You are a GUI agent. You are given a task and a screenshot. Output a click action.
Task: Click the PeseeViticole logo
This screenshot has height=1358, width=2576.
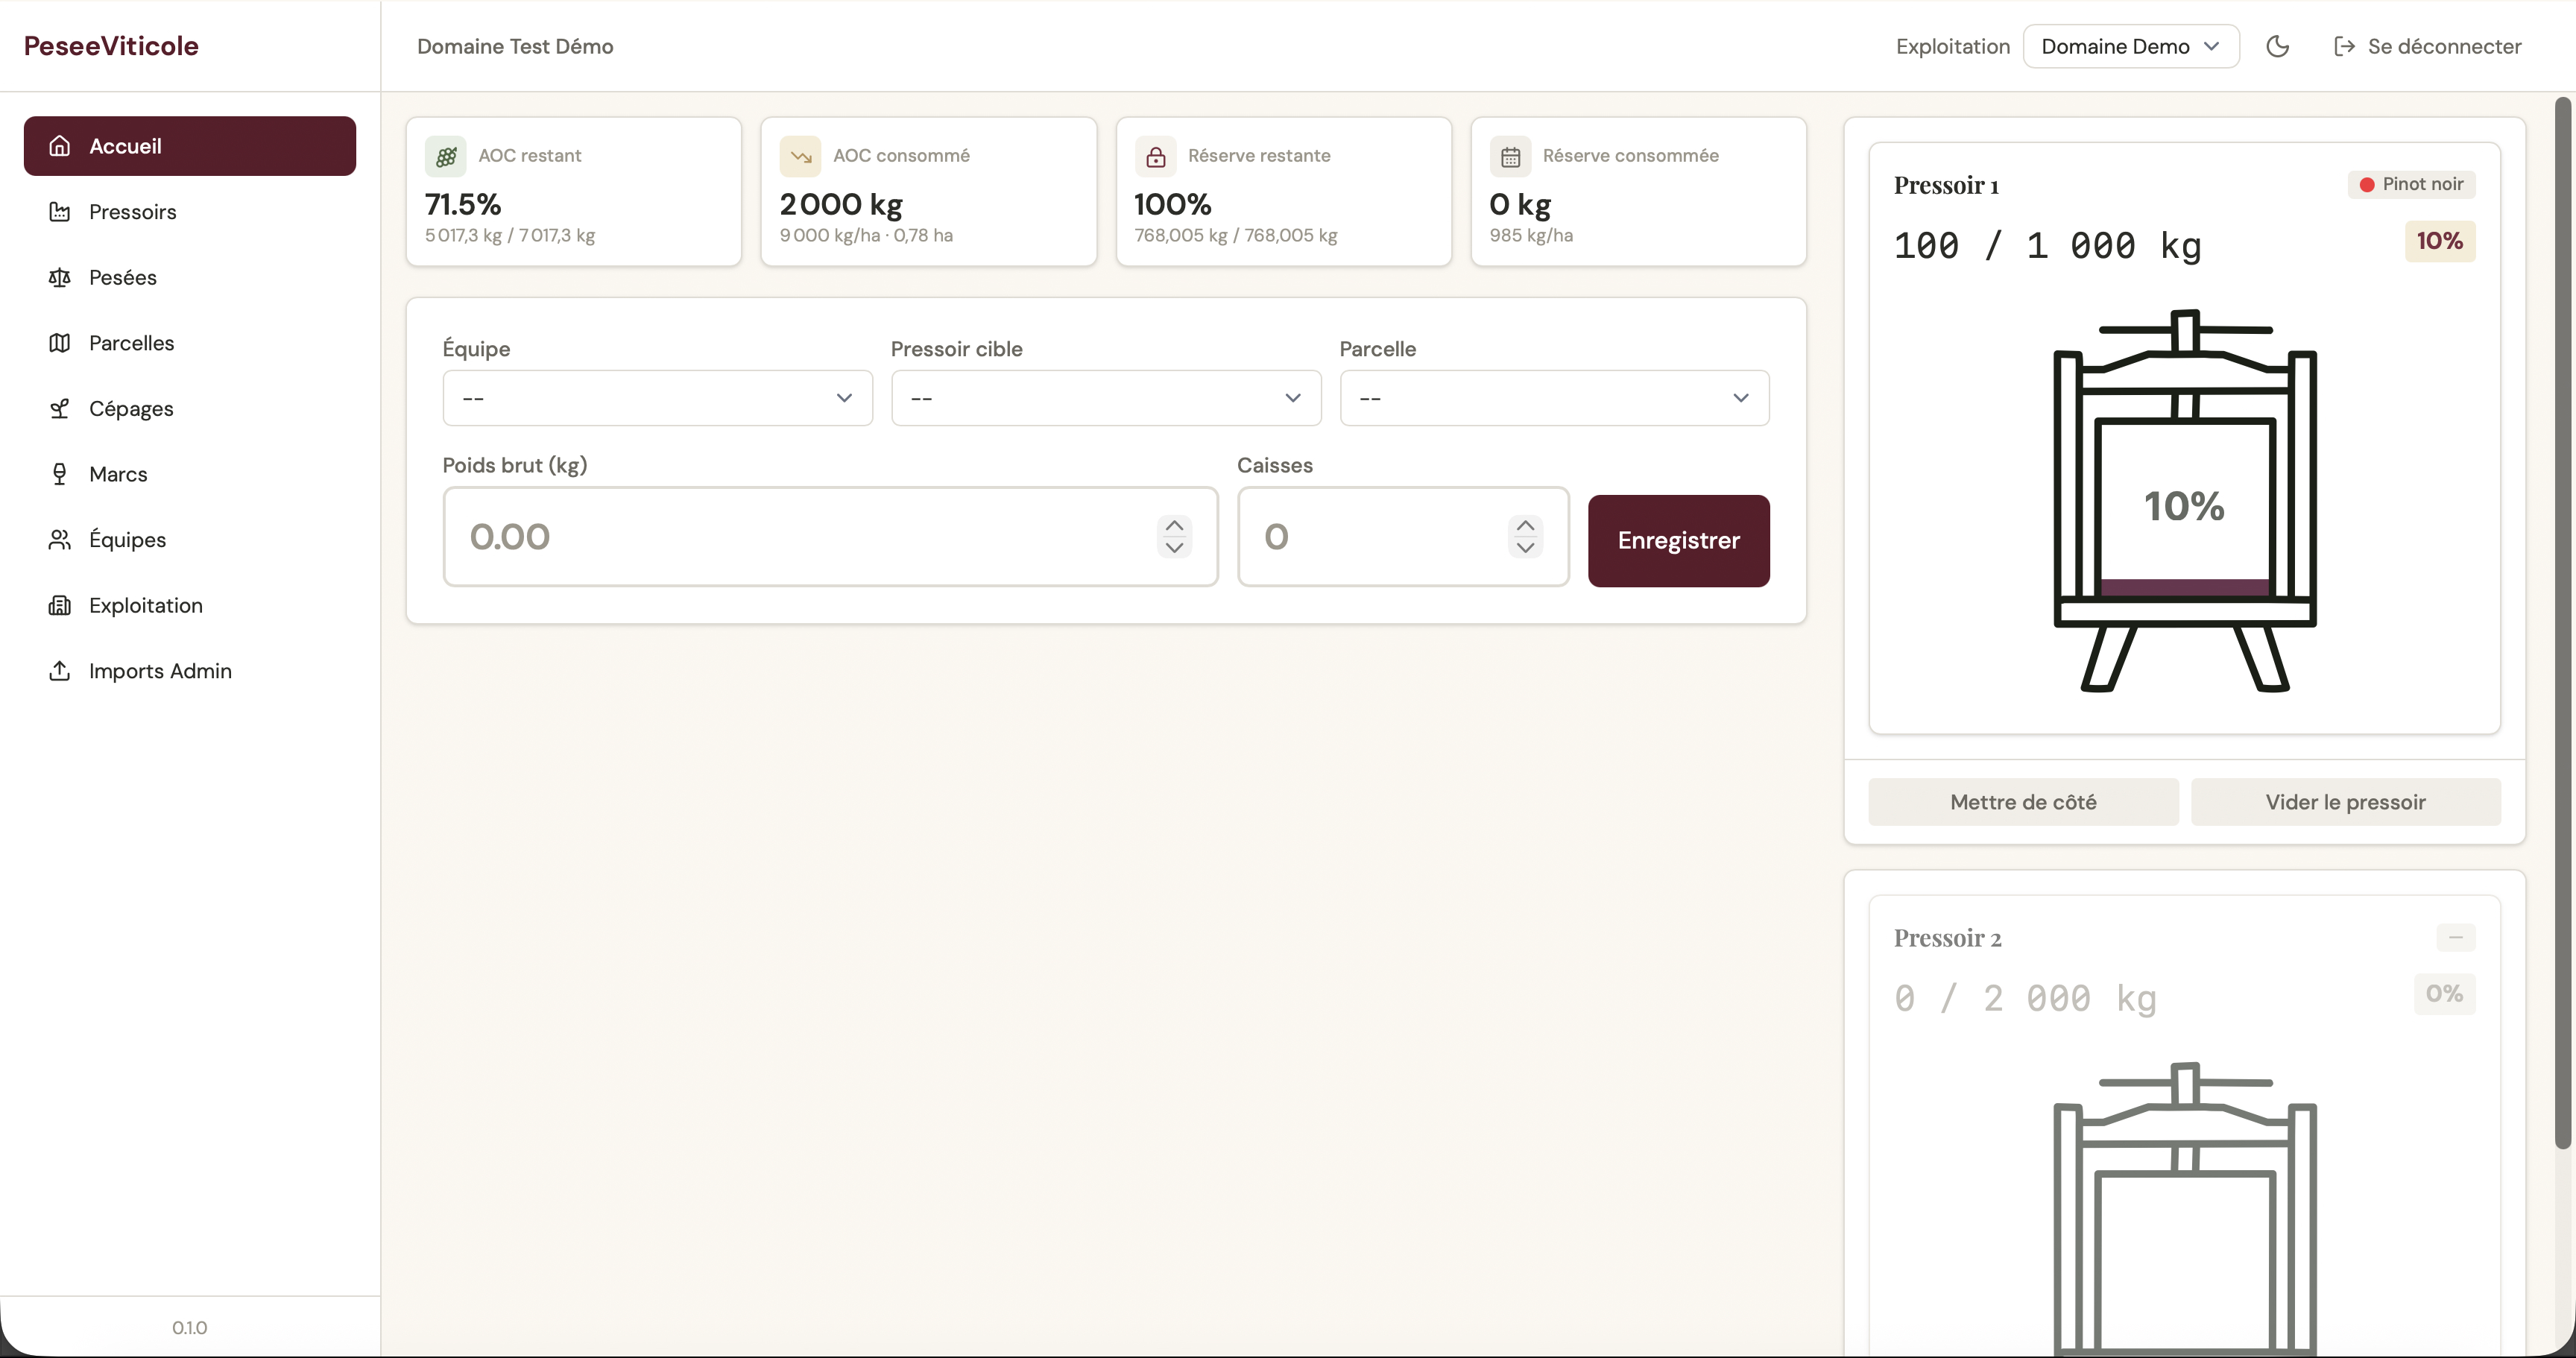[111, 46]
